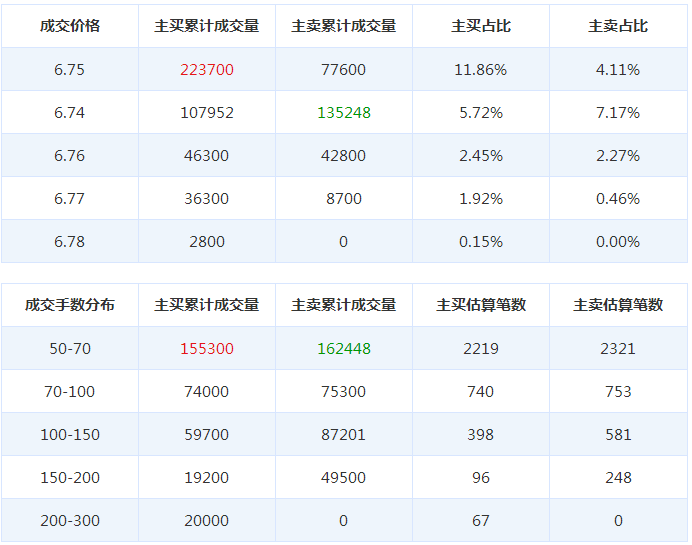
Task: Click the value 8700
Action: tap(344, 199)
